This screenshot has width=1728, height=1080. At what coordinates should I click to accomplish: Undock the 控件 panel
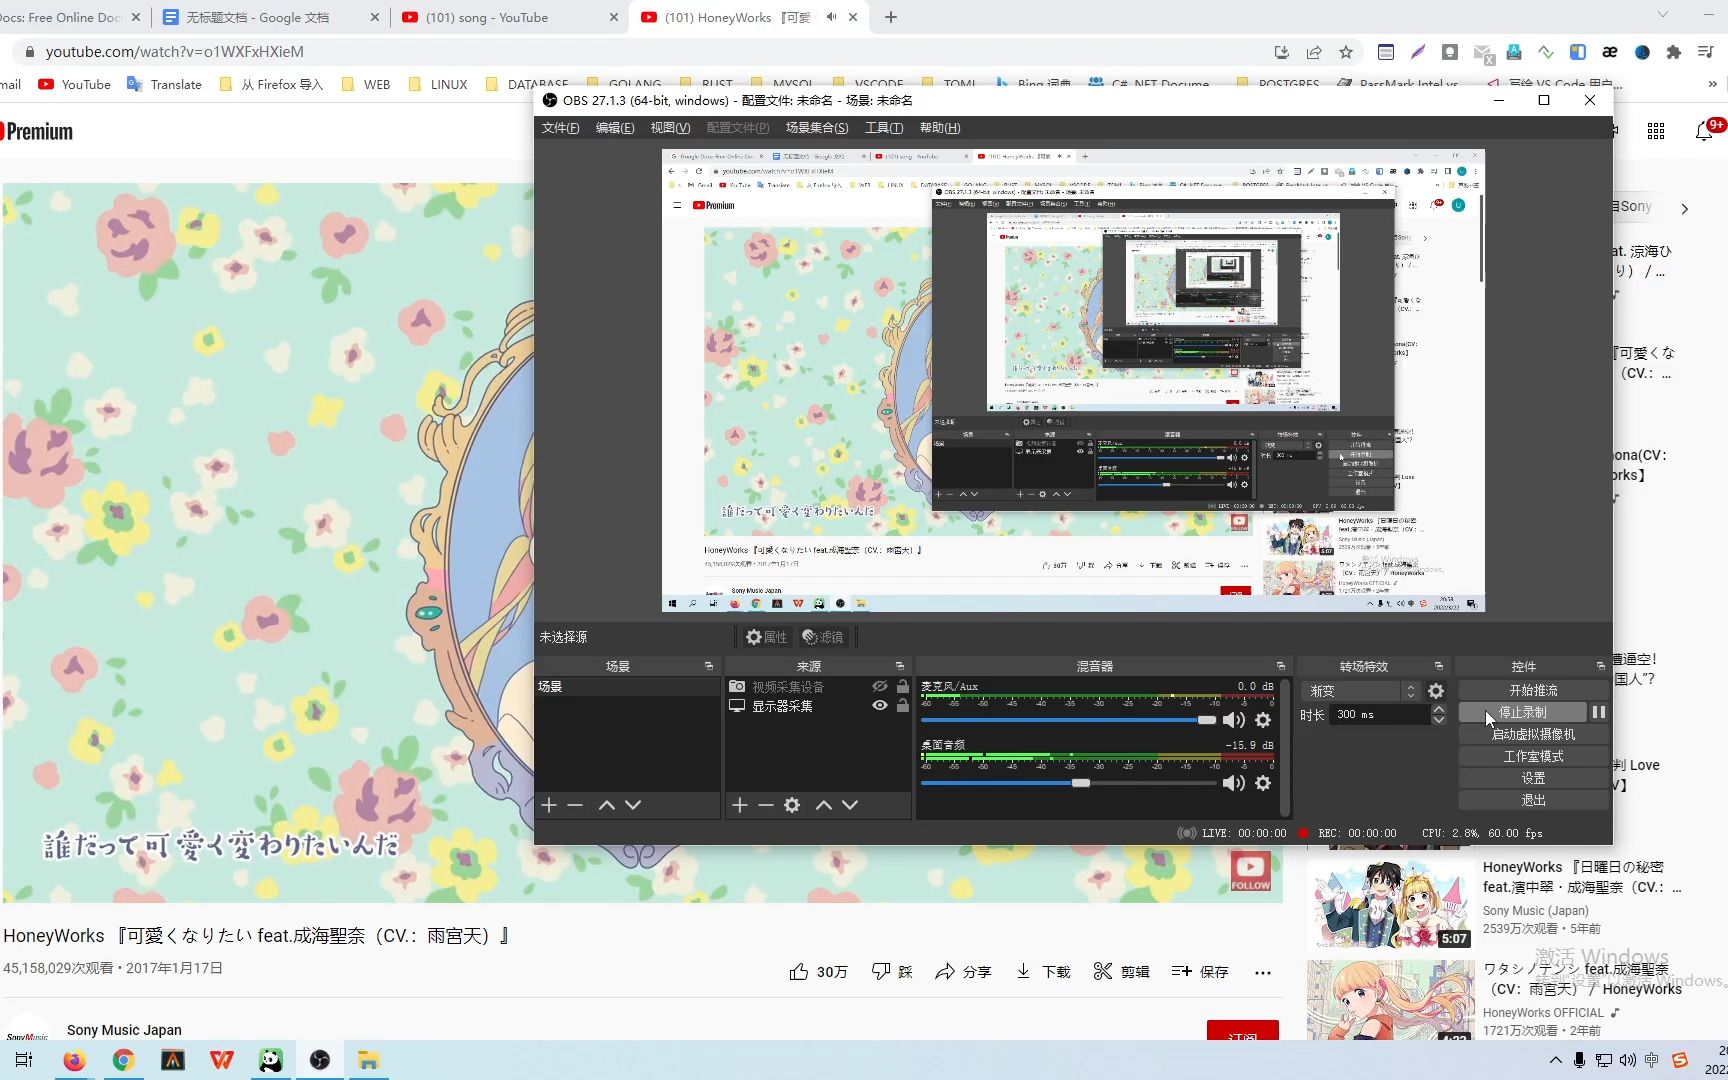(1601, 666)
